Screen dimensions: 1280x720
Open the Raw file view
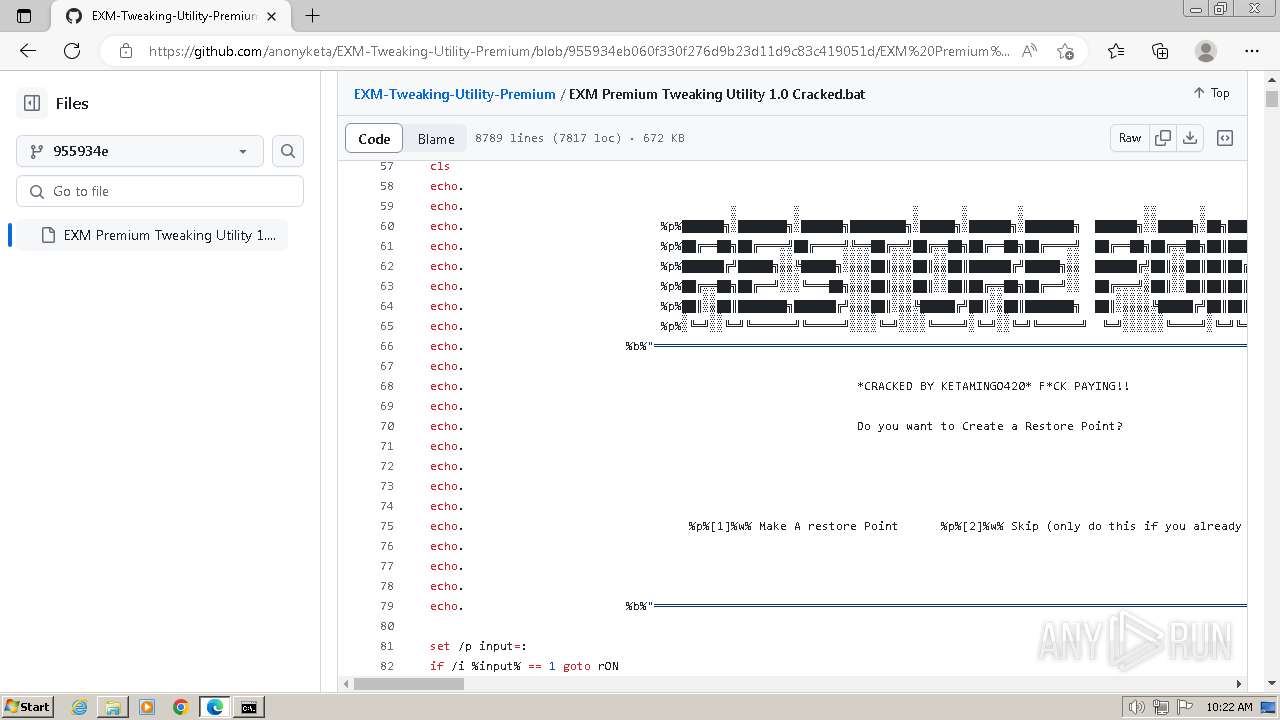[1130, 138]
